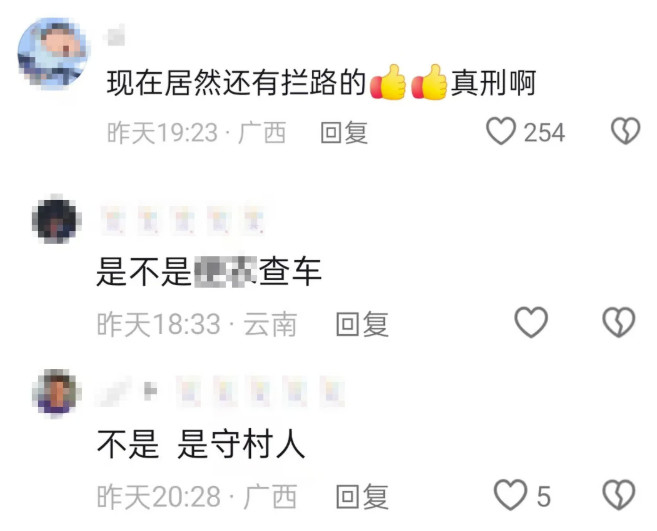Open the second commenter's blurred username
The width and height of the screenshot is (657, 531).
tap(183, 220)
